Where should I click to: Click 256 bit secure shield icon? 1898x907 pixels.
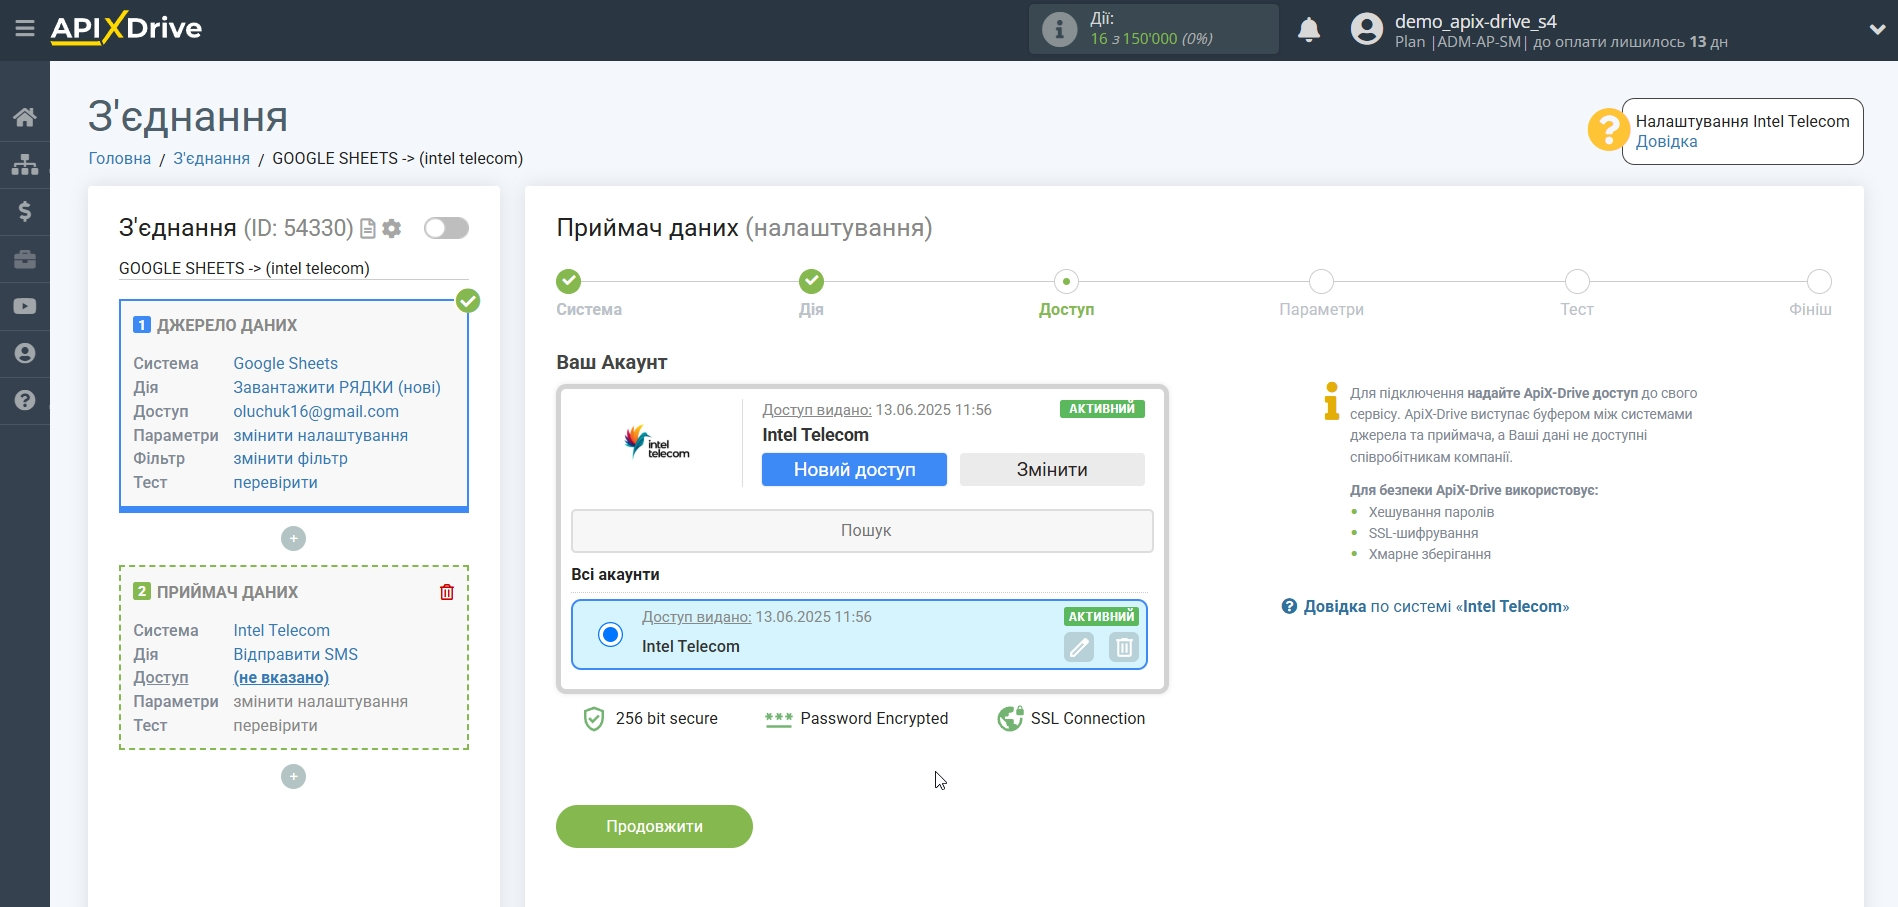(x=594, y=719)
